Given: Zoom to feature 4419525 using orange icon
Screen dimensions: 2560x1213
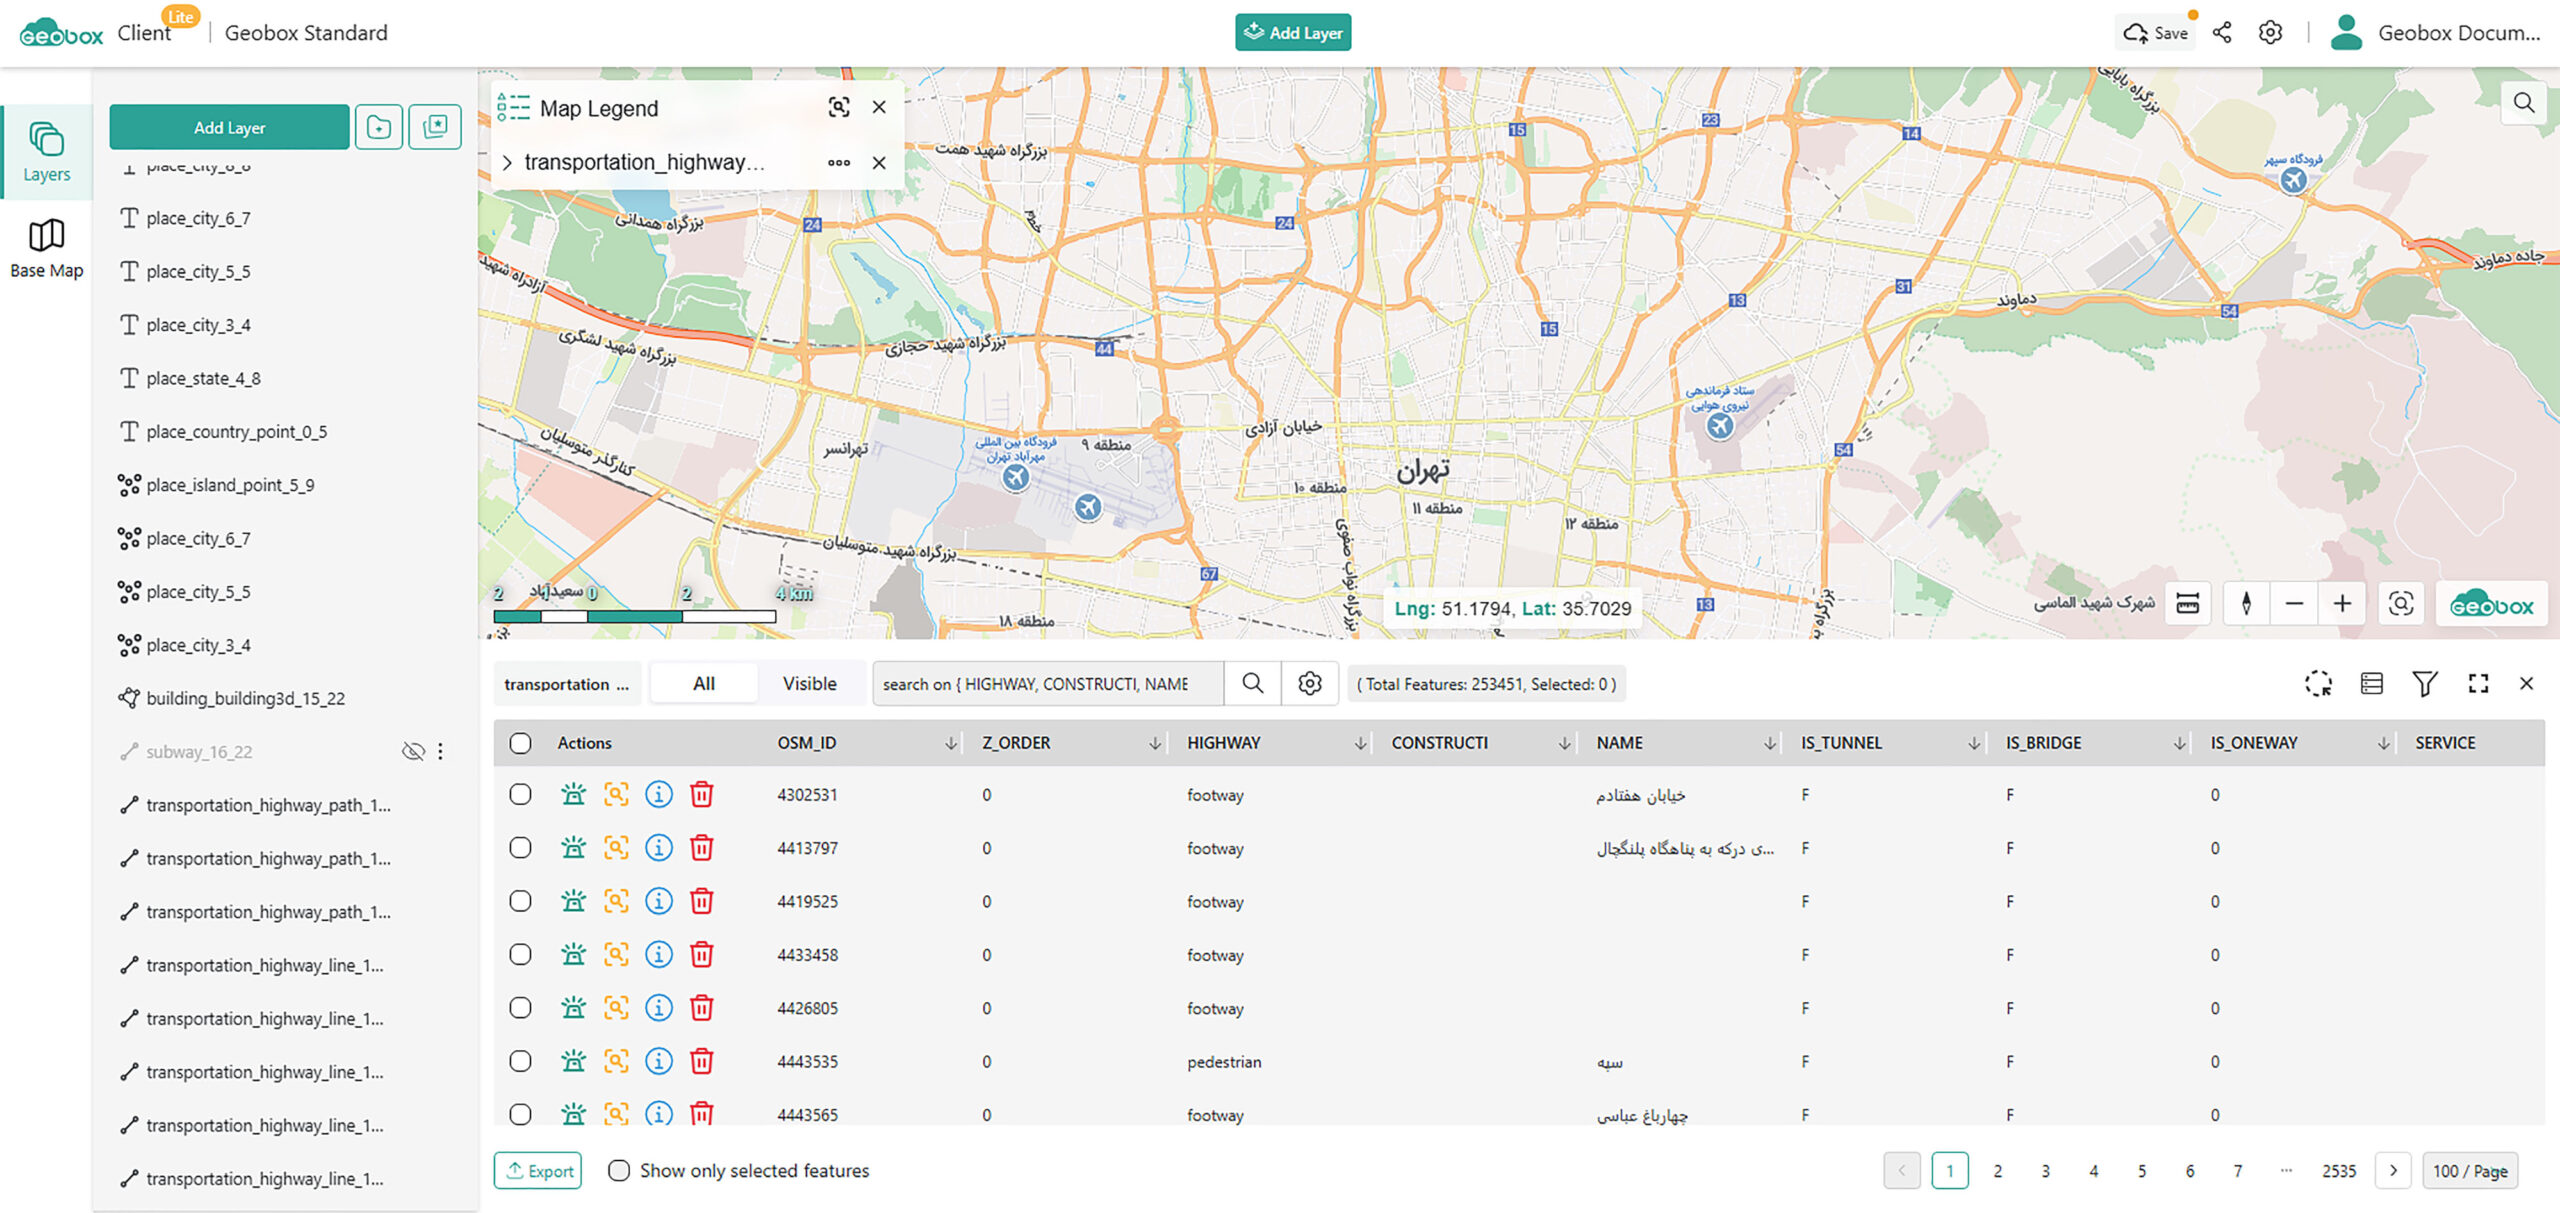Looking at the screenshot, I should [616, 901].
